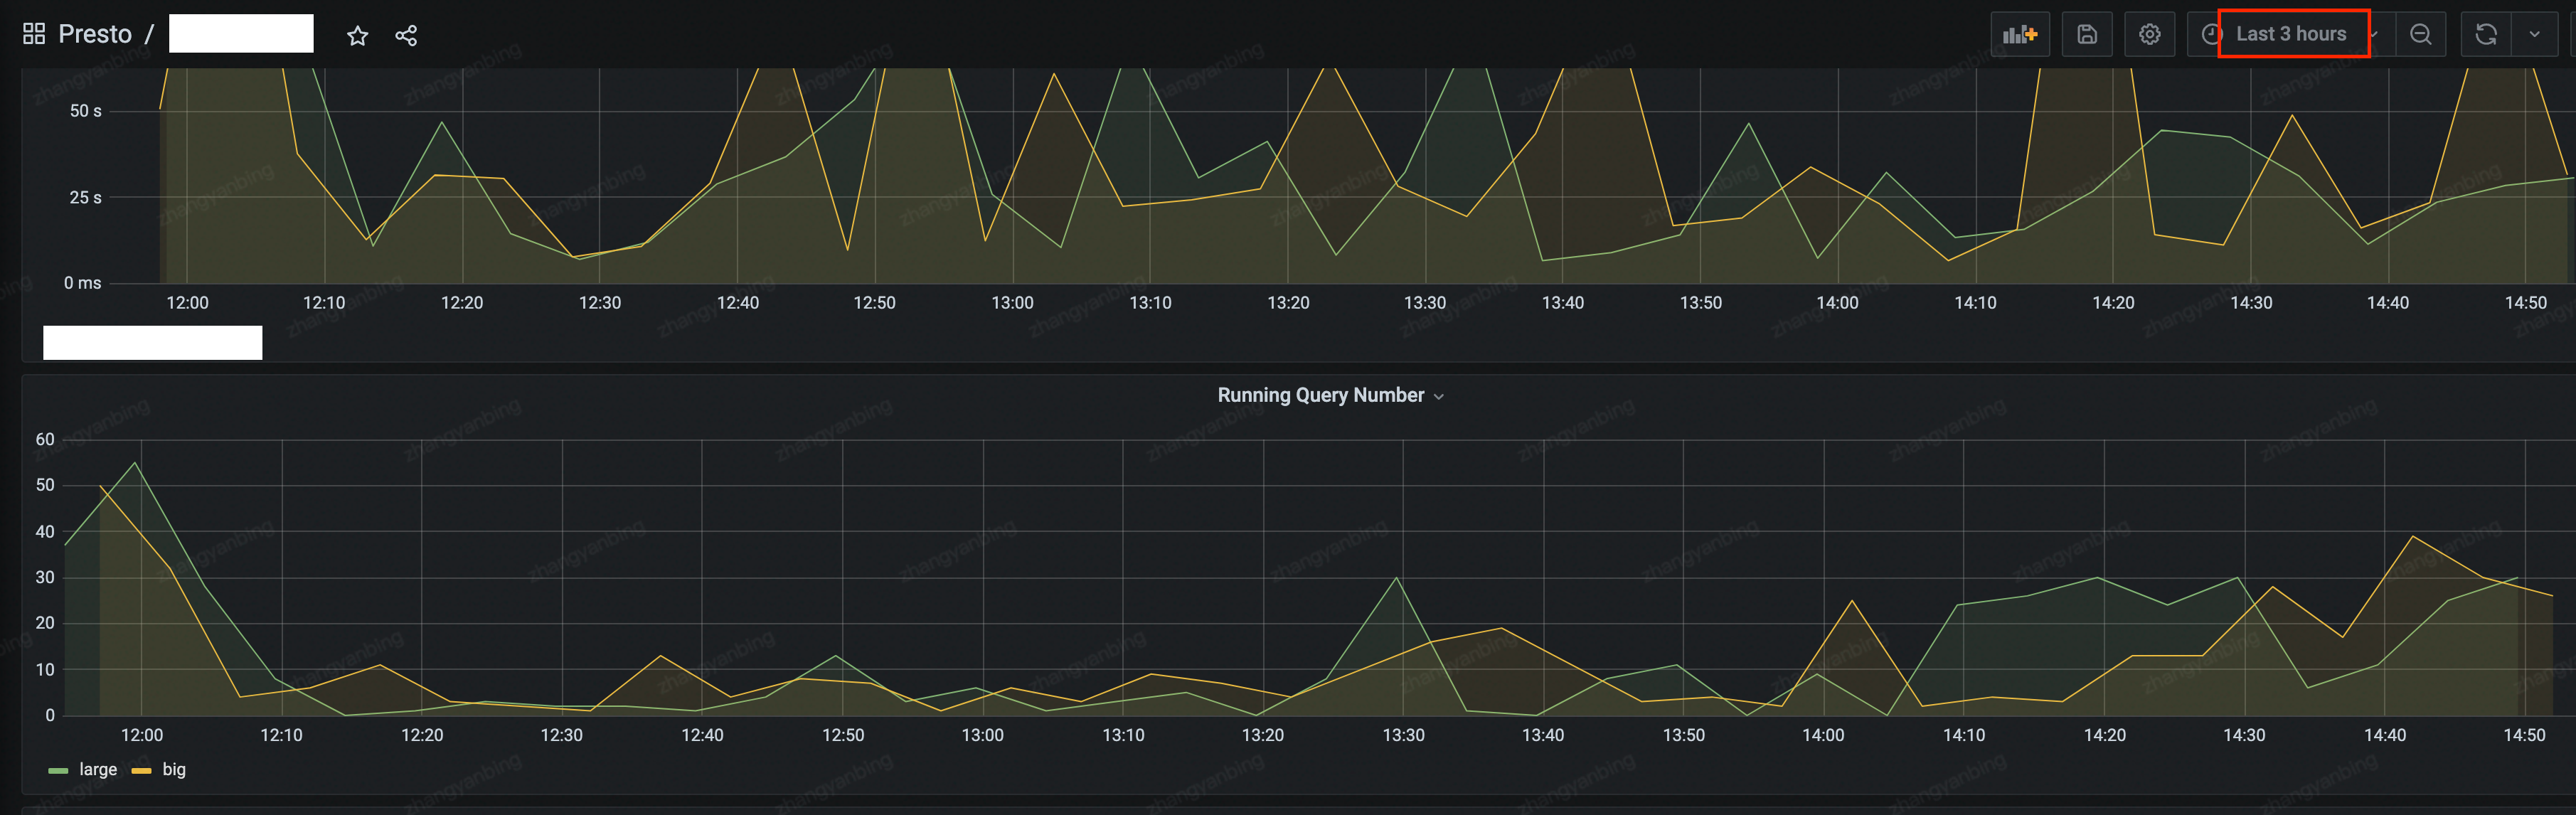Expand Running Query Number panel menu
The image size is (2576, 815).
[1439, 397]
